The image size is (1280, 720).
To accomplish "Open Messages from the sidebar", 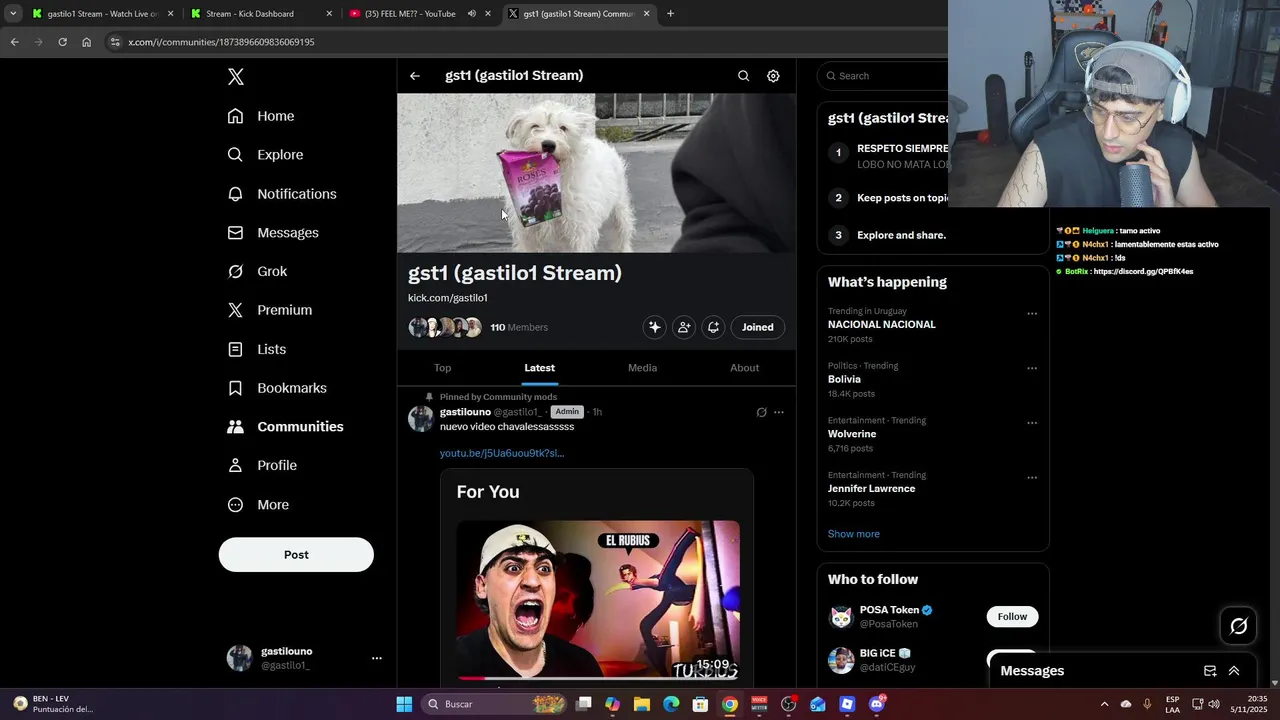I will pyautogui.click(x=273, y=233).
